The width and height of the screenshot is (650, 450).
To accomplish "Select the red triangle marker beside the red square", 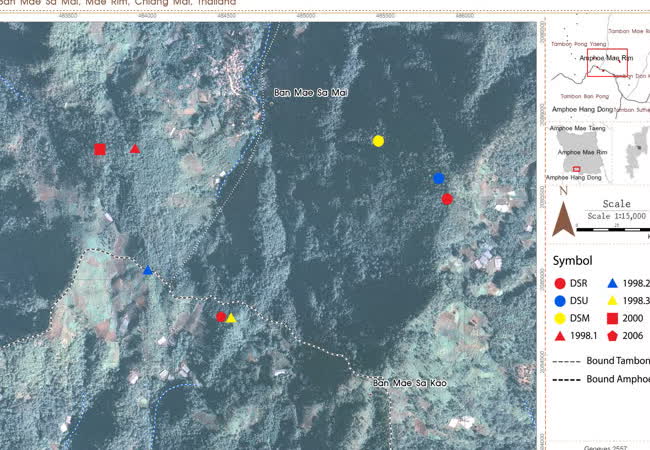I will pos(135,149).
